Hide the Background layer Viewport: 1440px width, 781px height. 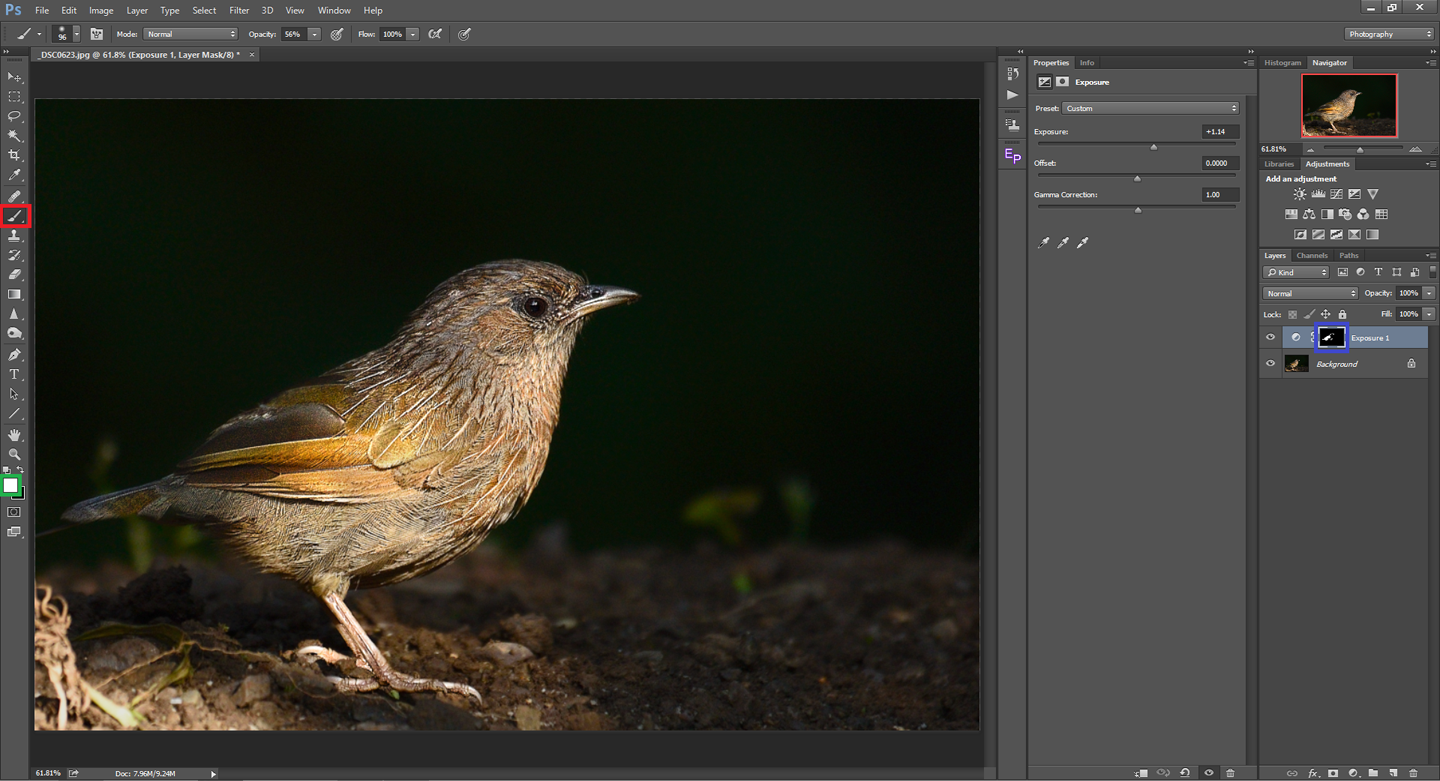click(1270, 364)
